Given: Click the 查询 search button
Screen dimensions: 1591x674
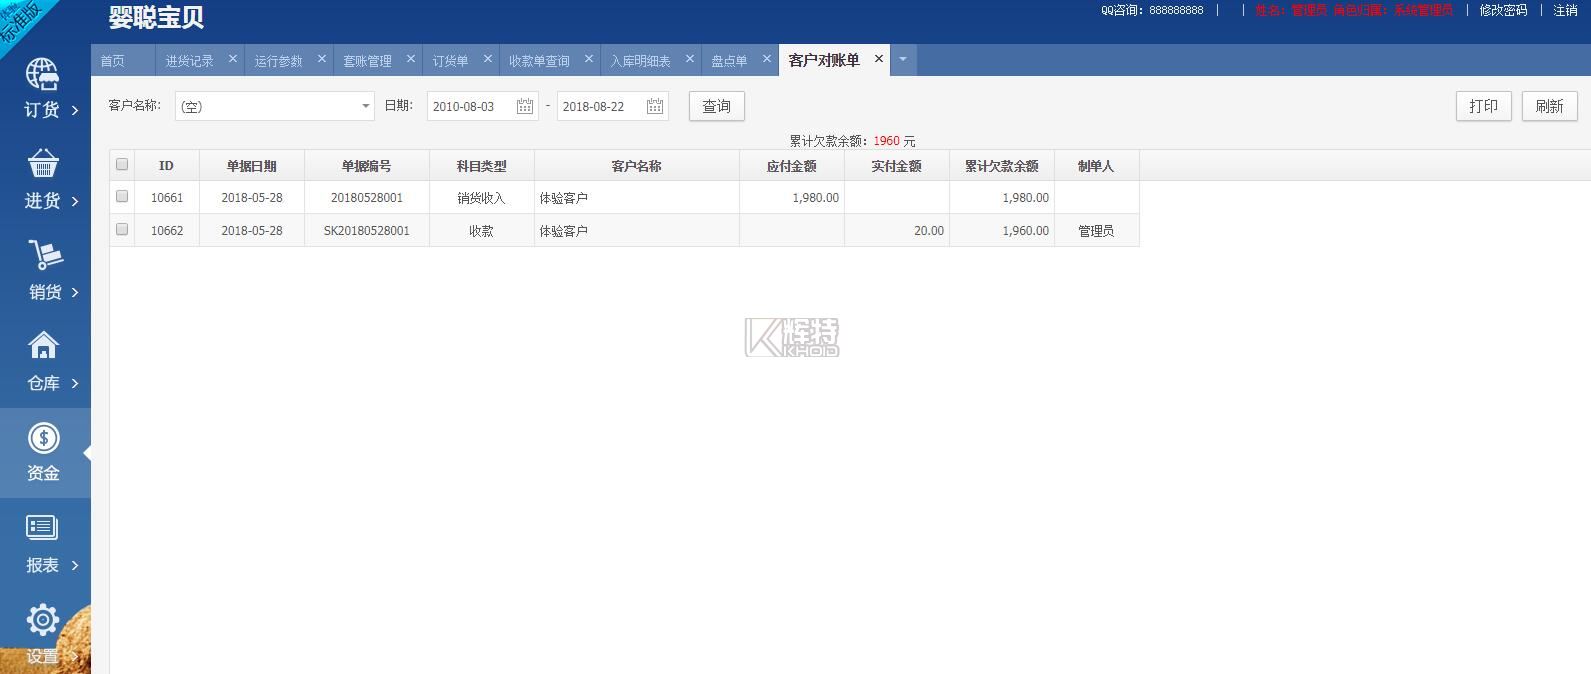Looking at the screenshot, I should point(716,107).
